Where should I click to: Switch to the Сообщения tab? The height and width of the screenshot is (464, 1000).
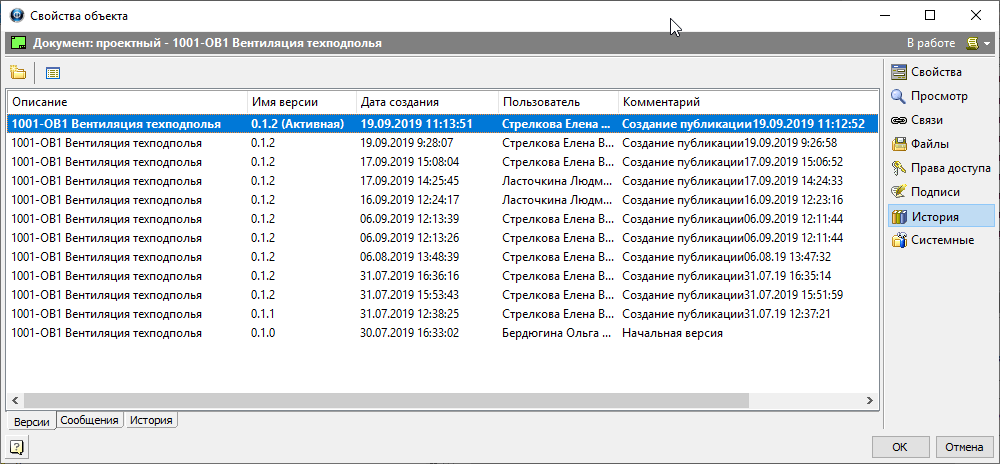tap(90, 421)
